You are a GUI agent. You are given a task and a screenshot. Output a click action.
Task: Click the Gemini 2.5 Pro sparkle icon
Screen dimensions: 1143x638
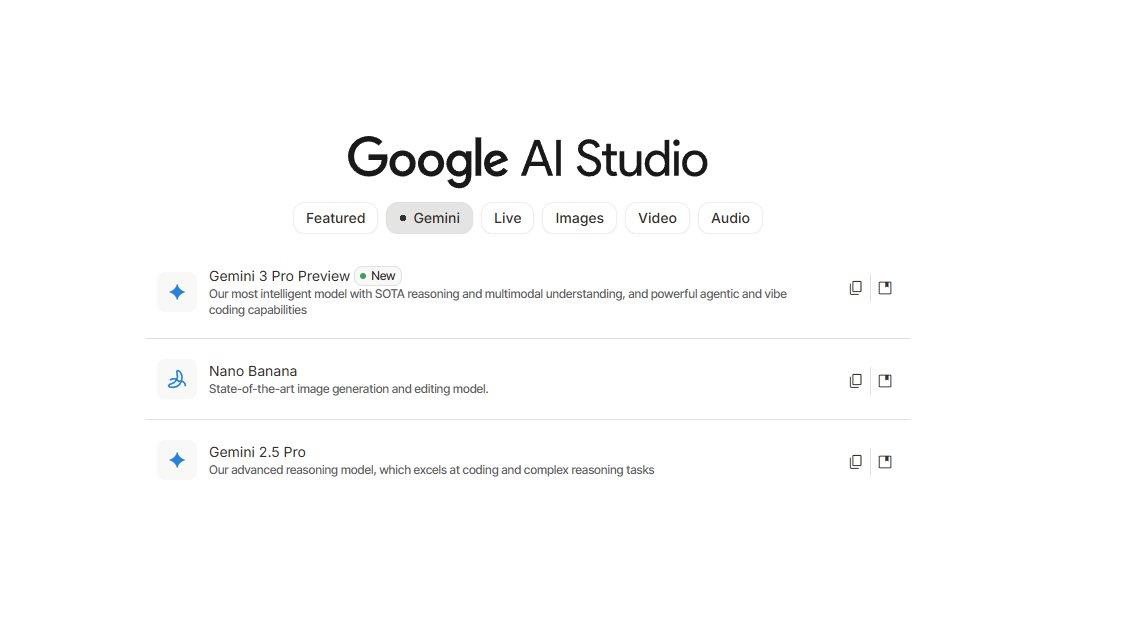pyautogui.click(x=176, y=460)
